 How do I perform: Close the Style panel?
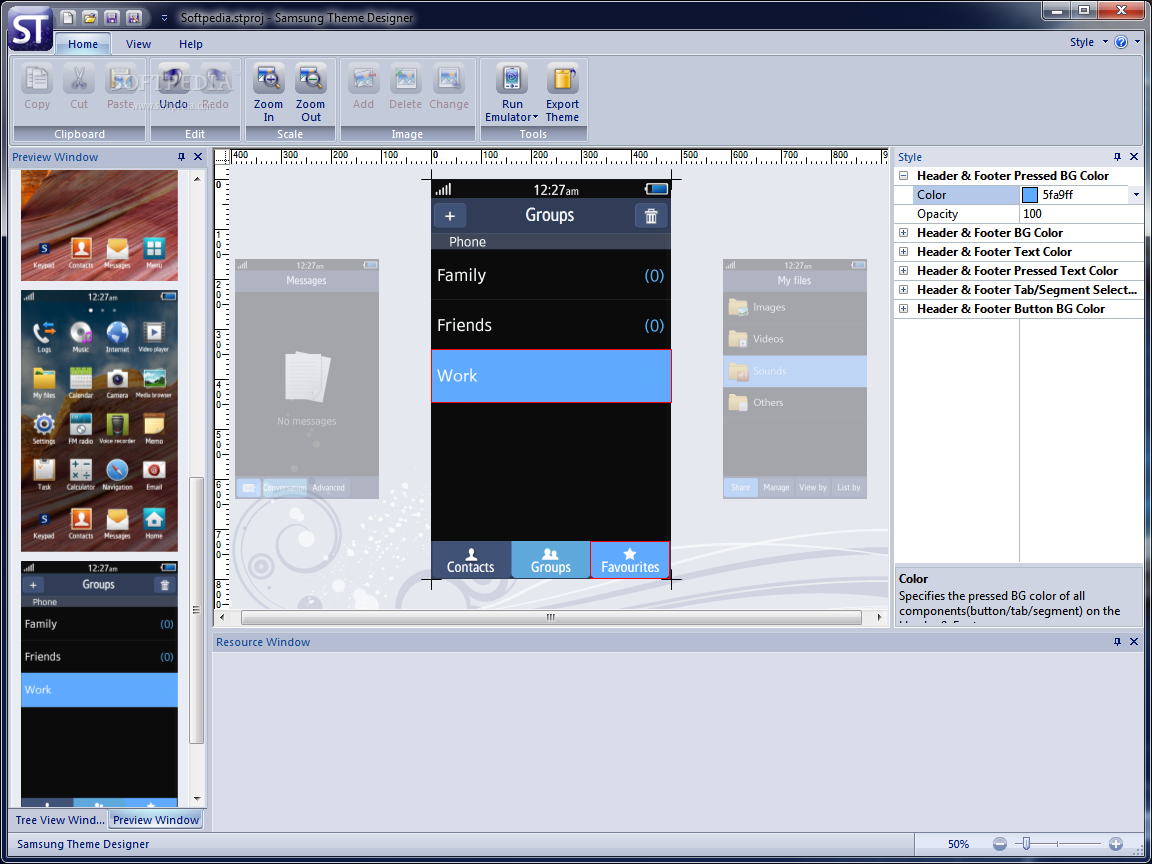[x=1134, y=156]
